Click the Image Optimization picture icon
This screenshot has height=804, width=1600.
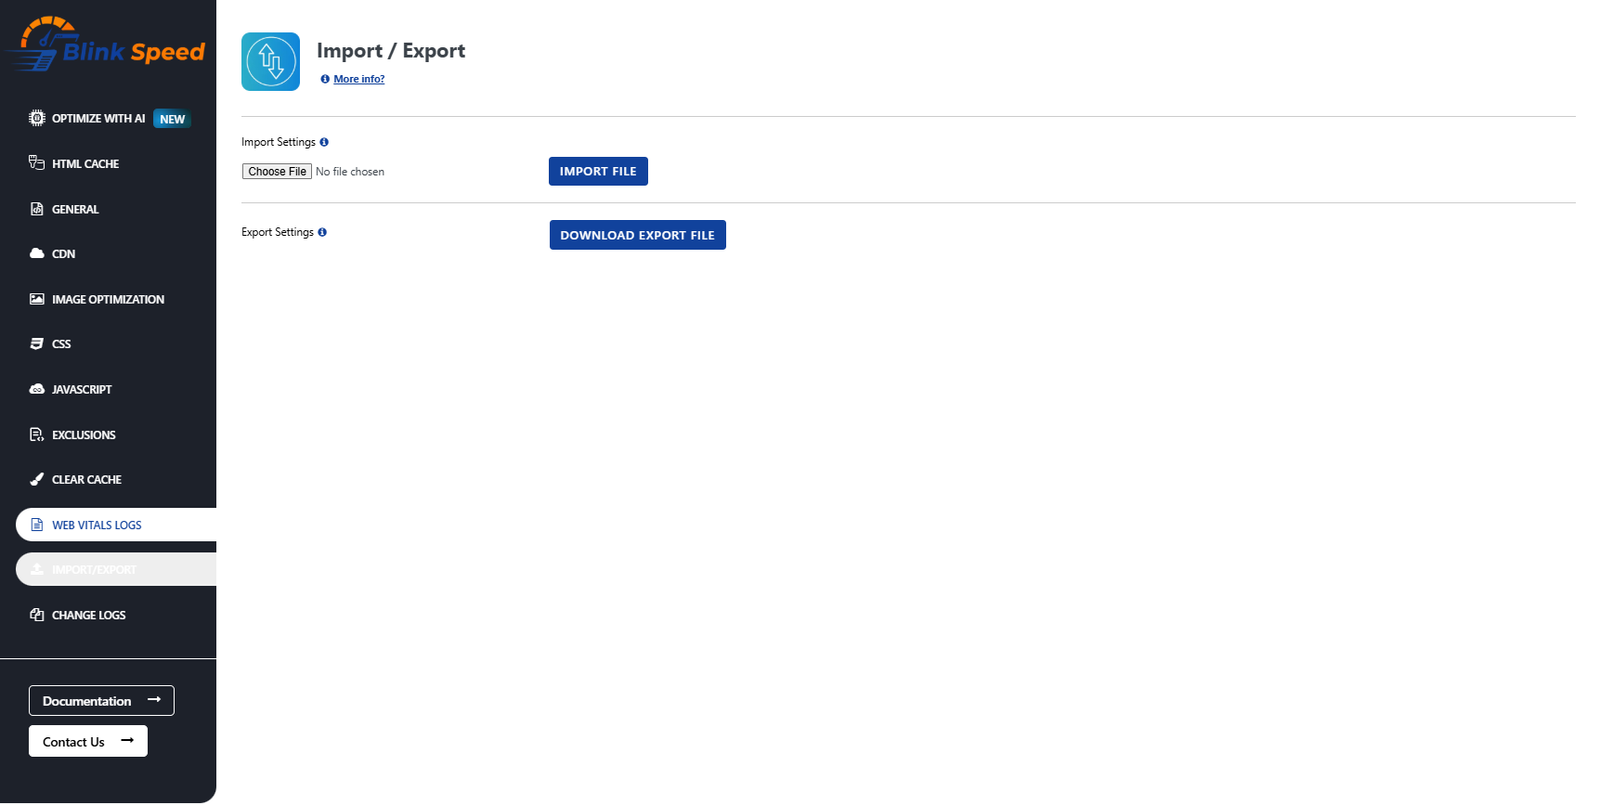37,299
